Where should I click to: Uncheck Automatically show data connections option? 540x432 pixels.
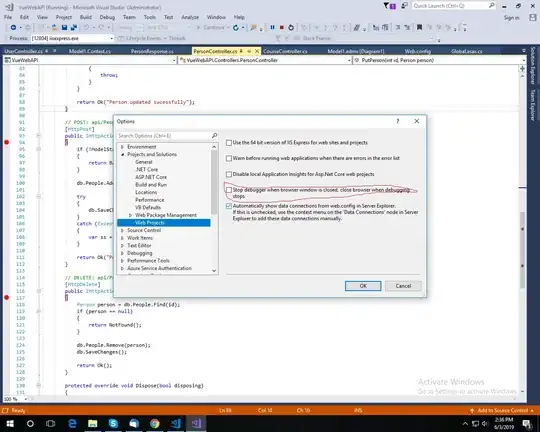pos(229,206)
